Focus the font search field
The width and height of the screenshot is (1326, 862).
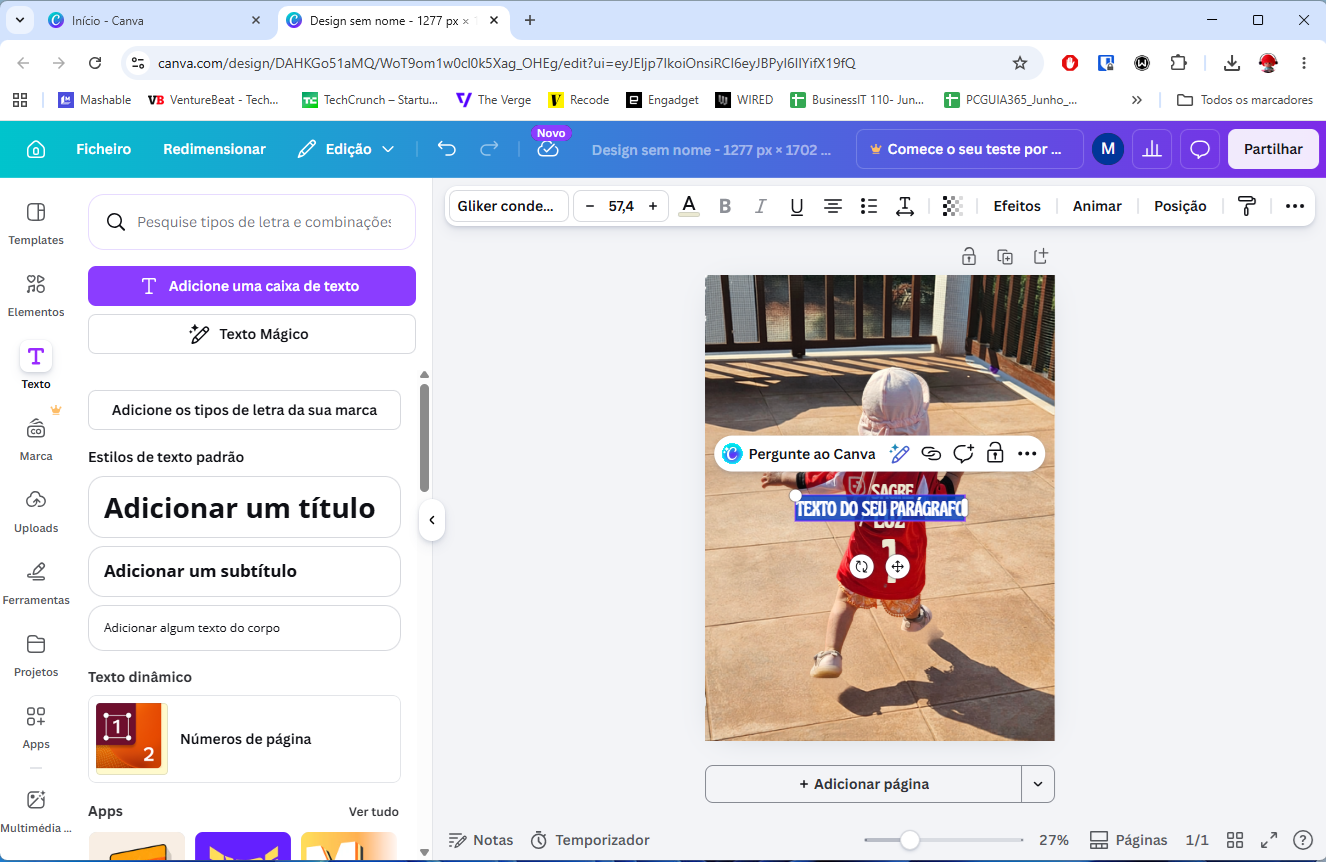[252, 222]
